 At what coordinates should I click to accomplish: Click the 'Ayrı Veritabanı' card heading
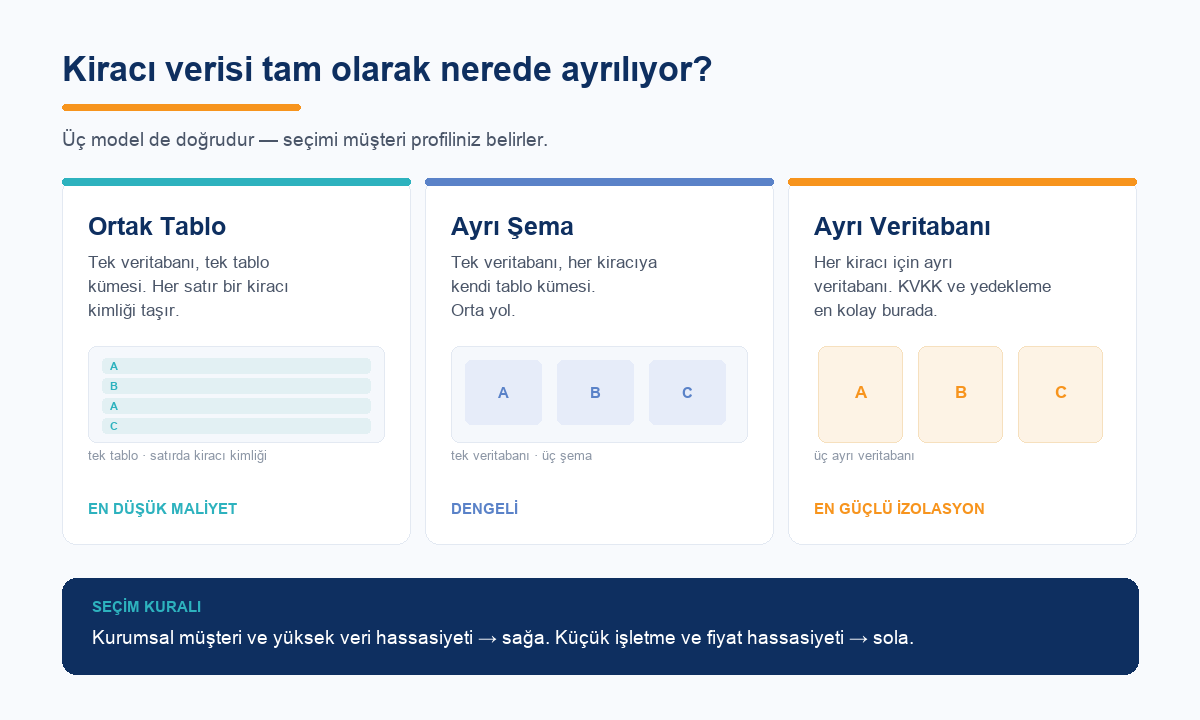point(902,226)
